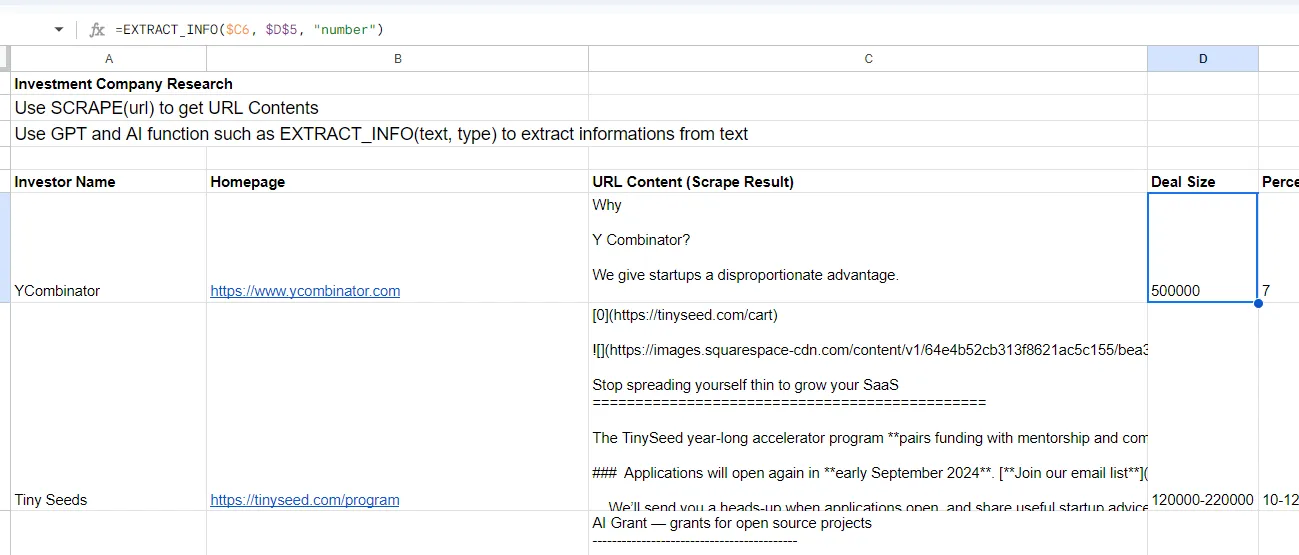Select the Investment Company Research title cell

(123, 84)
